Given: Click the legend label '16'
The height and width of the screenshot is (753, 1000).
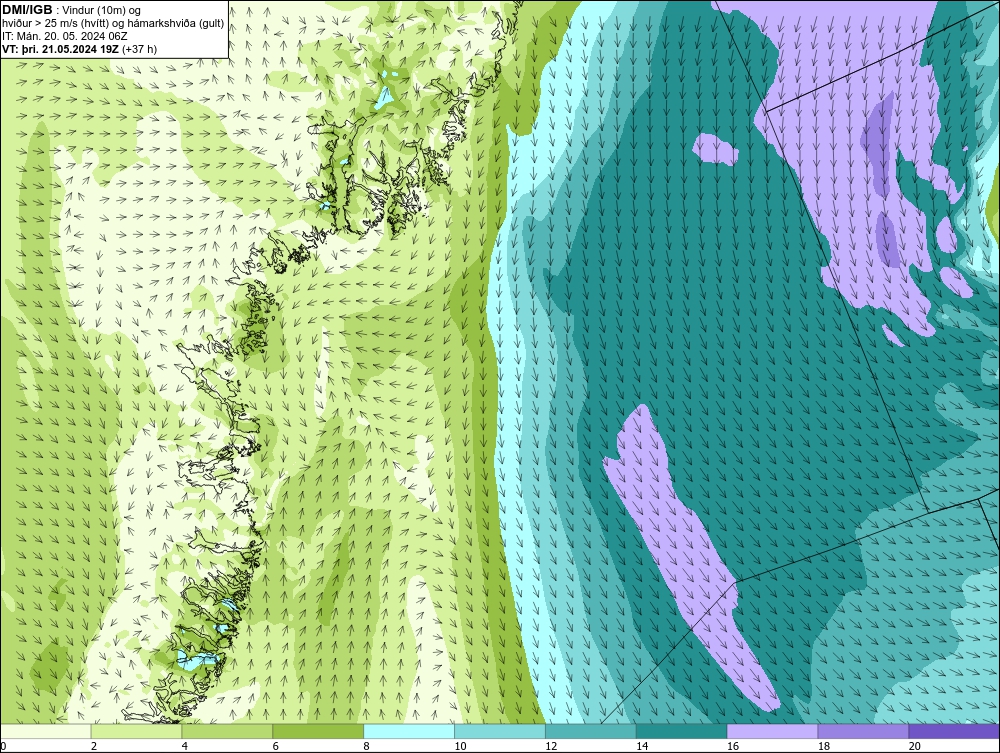Looking at the screenshot, I should coord(733,746).
